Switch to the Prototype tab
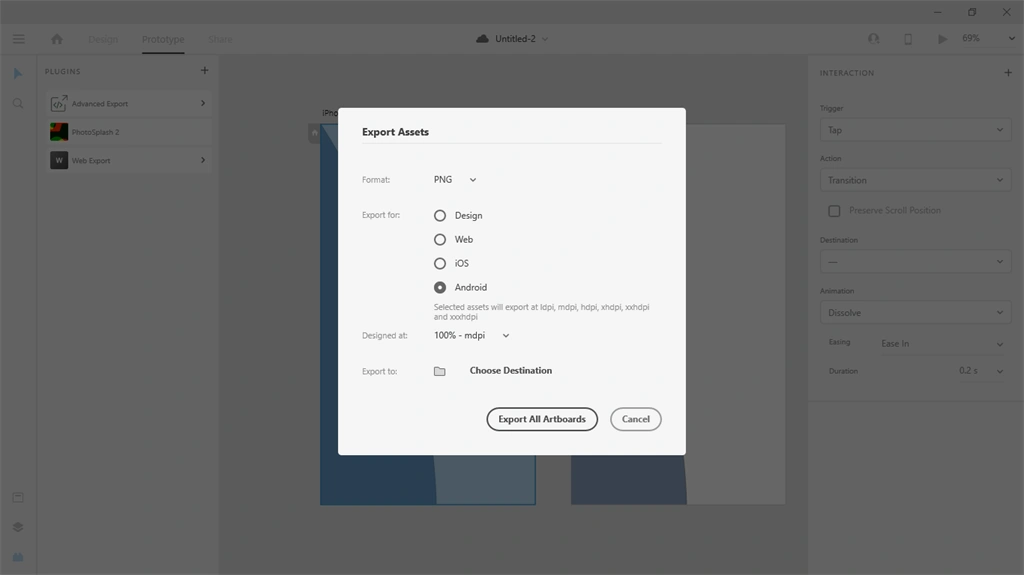The image size is (1024, 575). (163, 39)
